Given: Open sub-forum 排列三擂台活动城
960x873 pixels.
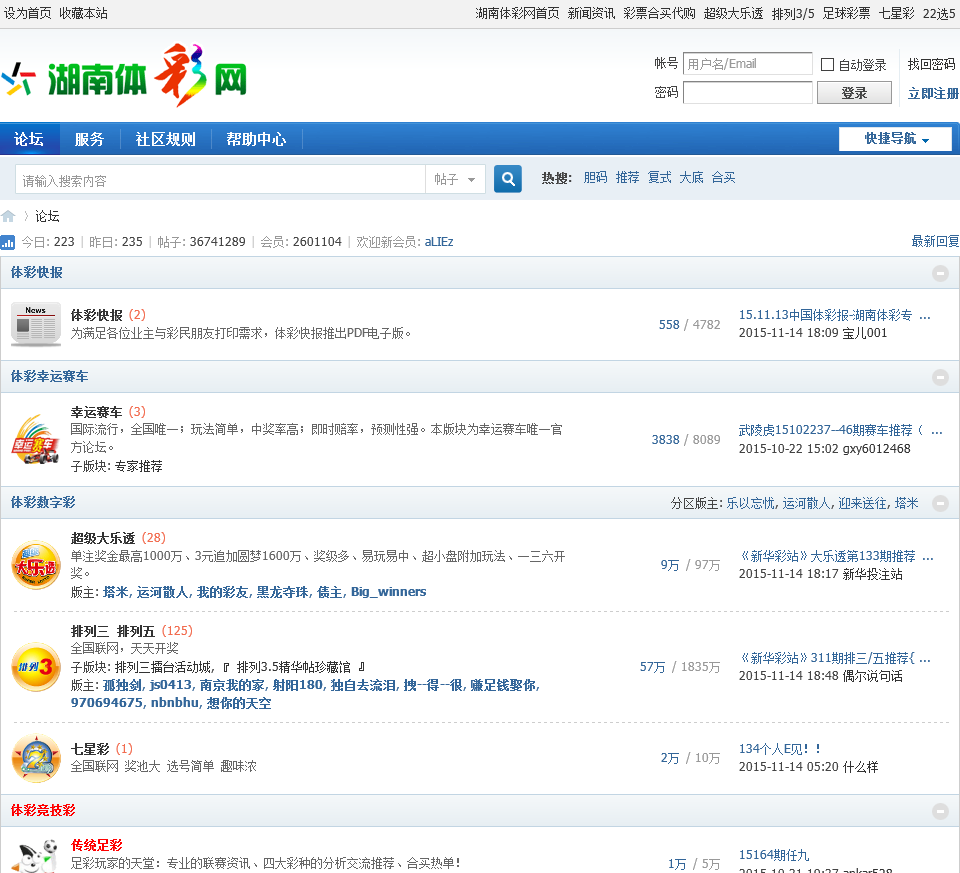Looking at the screenshot, I should (164, 667).
